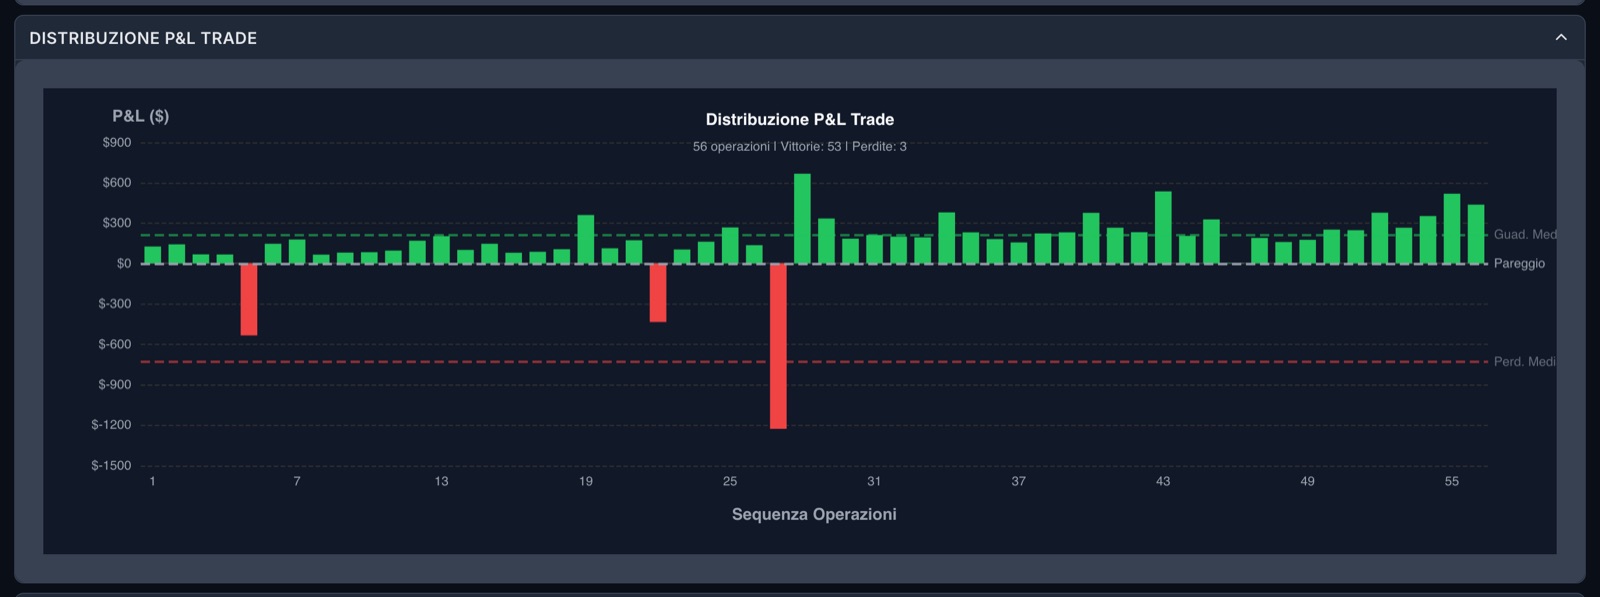The height and width of the screenshot is (597, 1600).
Task: Click the 'P&L ($)' y-axis title
Action: click(140, 116)
